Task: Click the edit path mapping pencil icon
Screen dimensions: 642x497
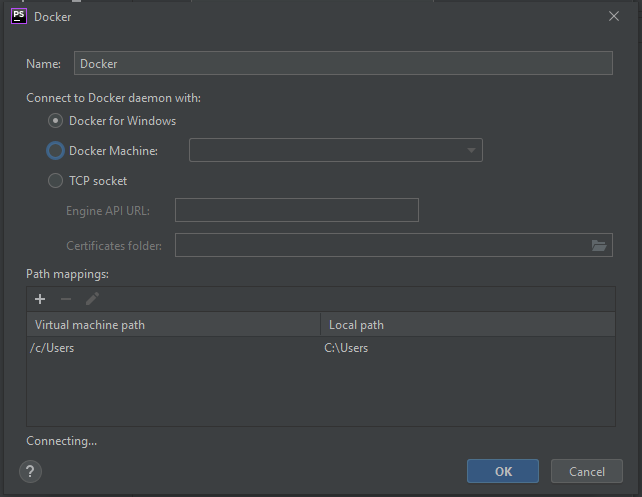Action: click(x=92, y=299)
